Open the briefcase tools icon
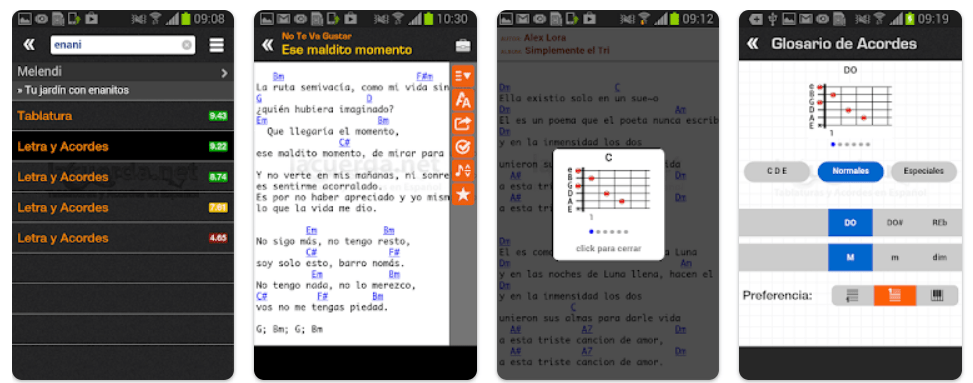 pos(462,45)
